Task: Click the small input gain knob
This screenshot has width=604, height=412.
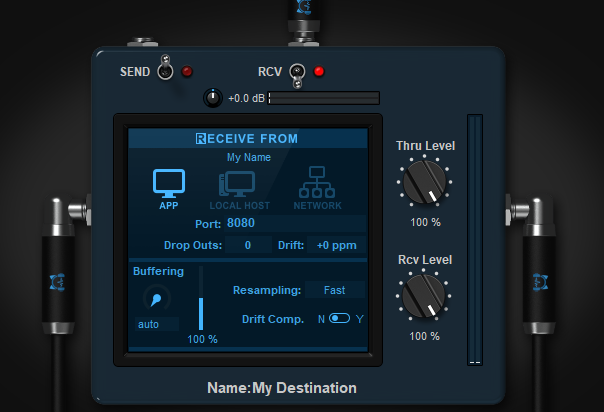Action: (x=213, y=98)
